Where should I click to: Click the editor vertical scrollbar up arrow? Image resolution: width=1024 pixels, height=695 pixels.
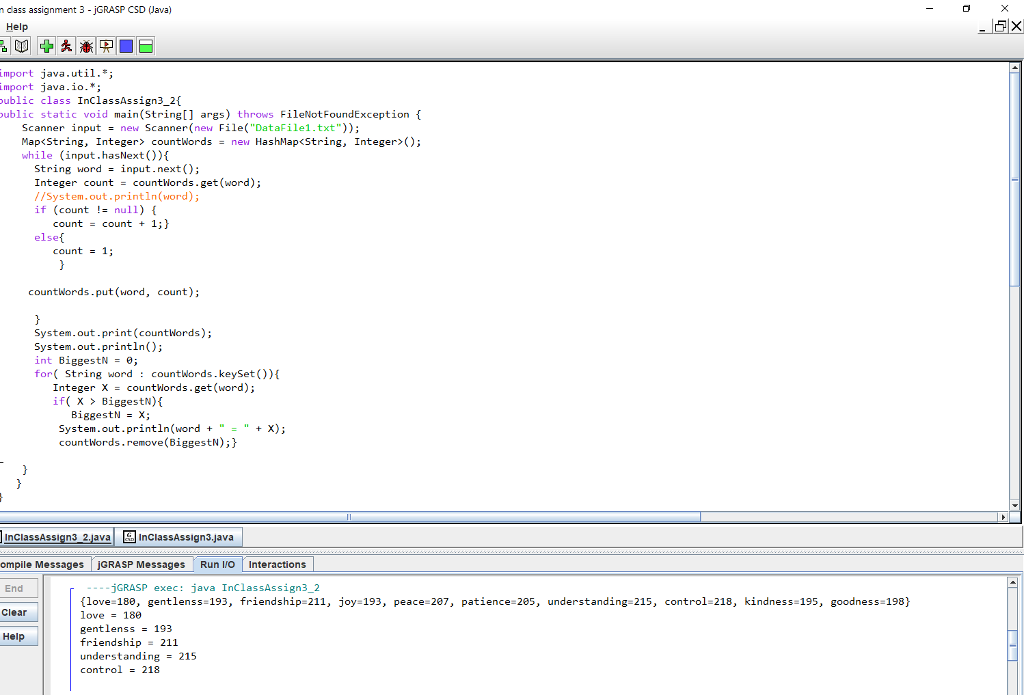(x=1015, y=67)
